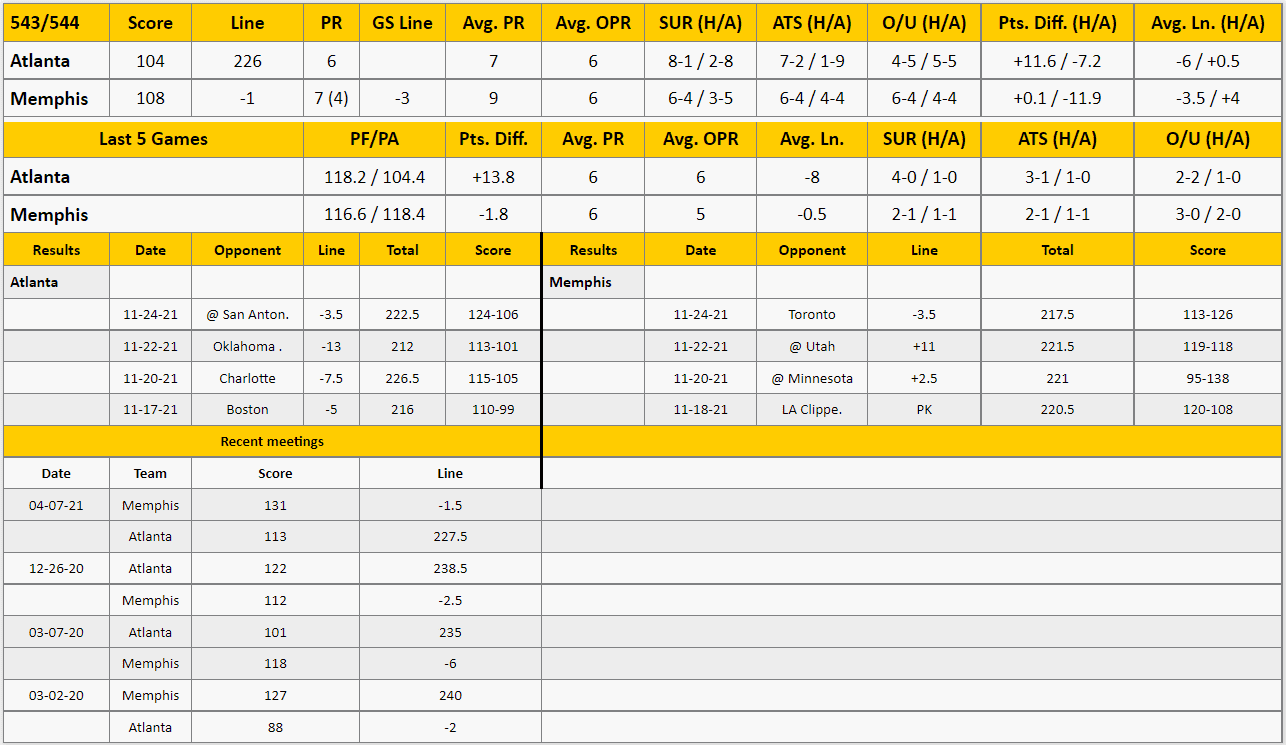
Task: Click Atlanta Pts. Diff. +11.6 / -7.2
Action: 1057,61
